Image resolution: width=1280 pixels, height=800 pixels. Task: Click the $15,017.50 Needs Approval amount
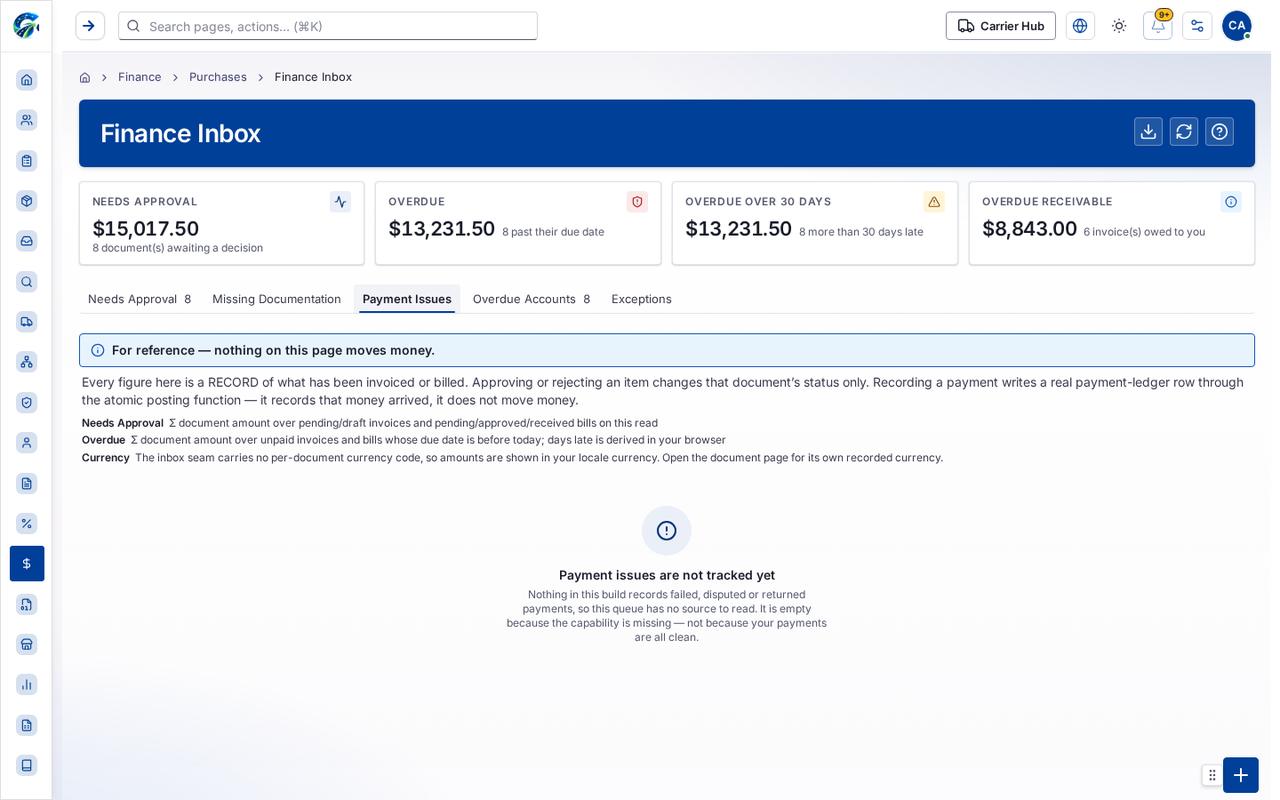tap(146, 229)
